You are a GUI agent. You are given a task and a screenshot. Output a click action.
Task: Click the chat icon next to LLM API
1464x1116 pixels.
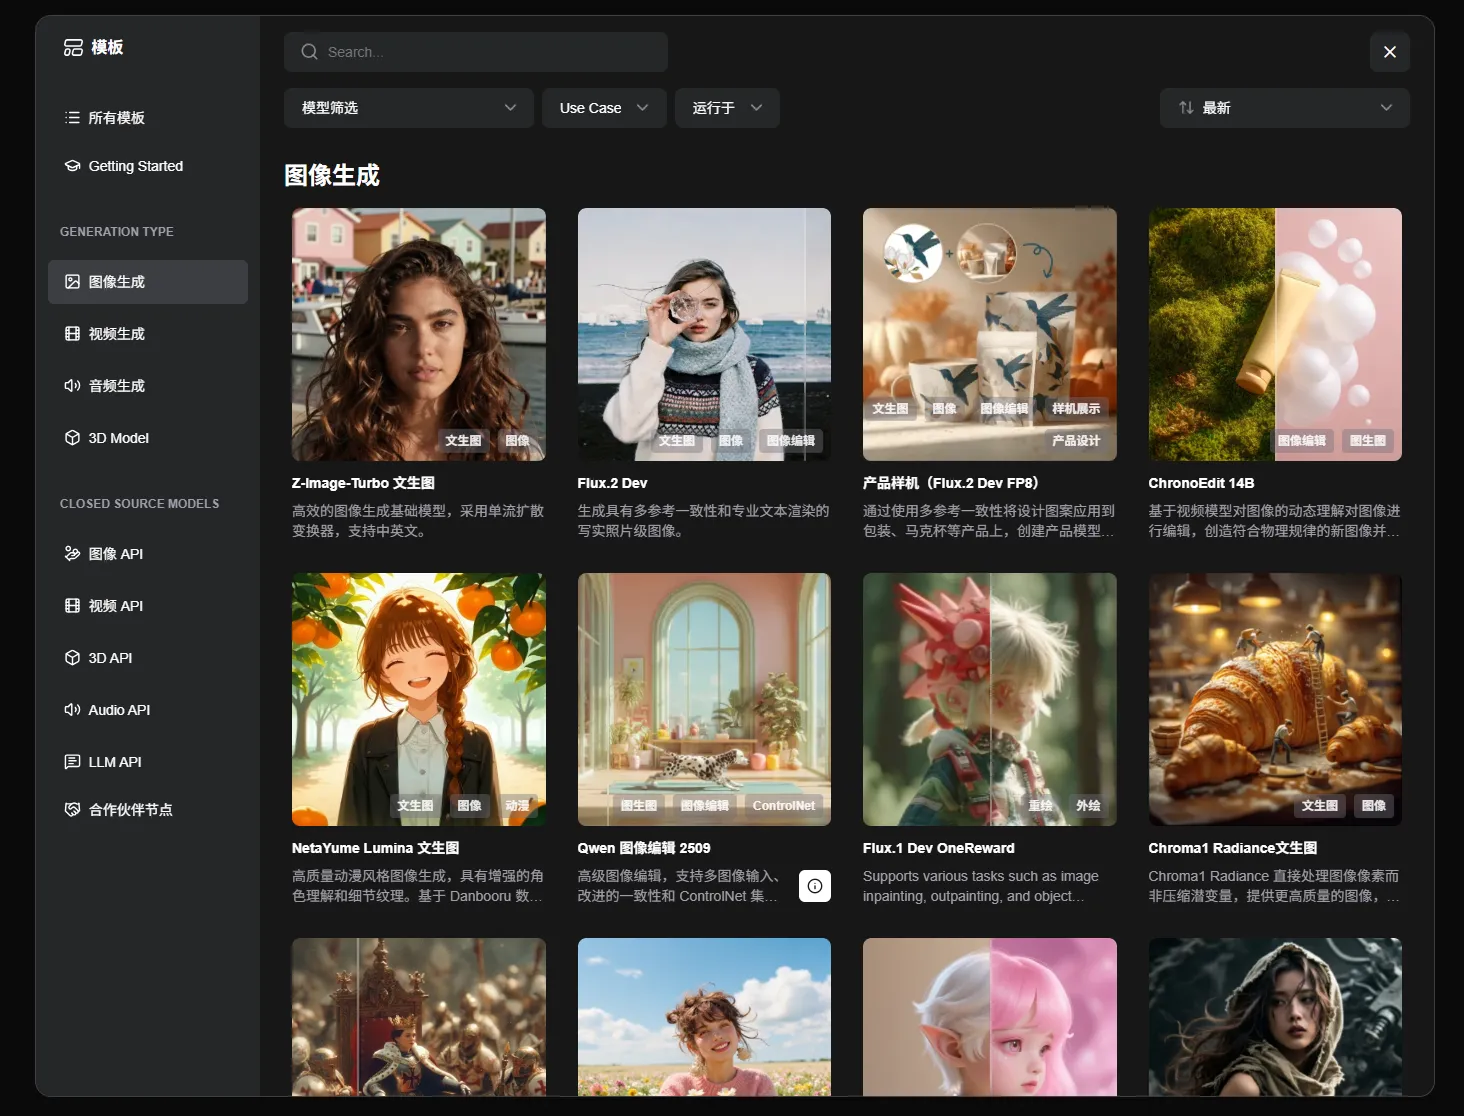(72, 762)
